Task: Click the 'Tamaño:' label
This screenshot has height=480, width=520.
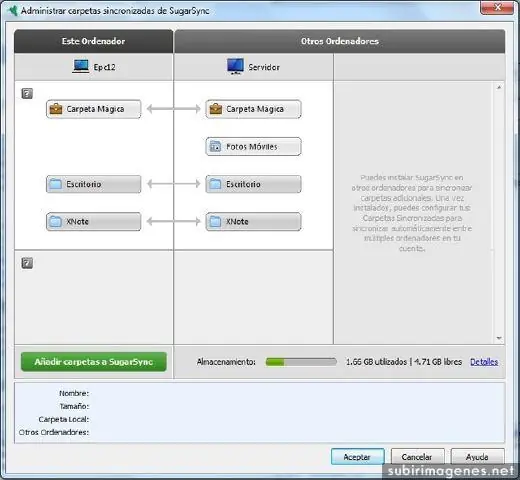Action: 74,406
